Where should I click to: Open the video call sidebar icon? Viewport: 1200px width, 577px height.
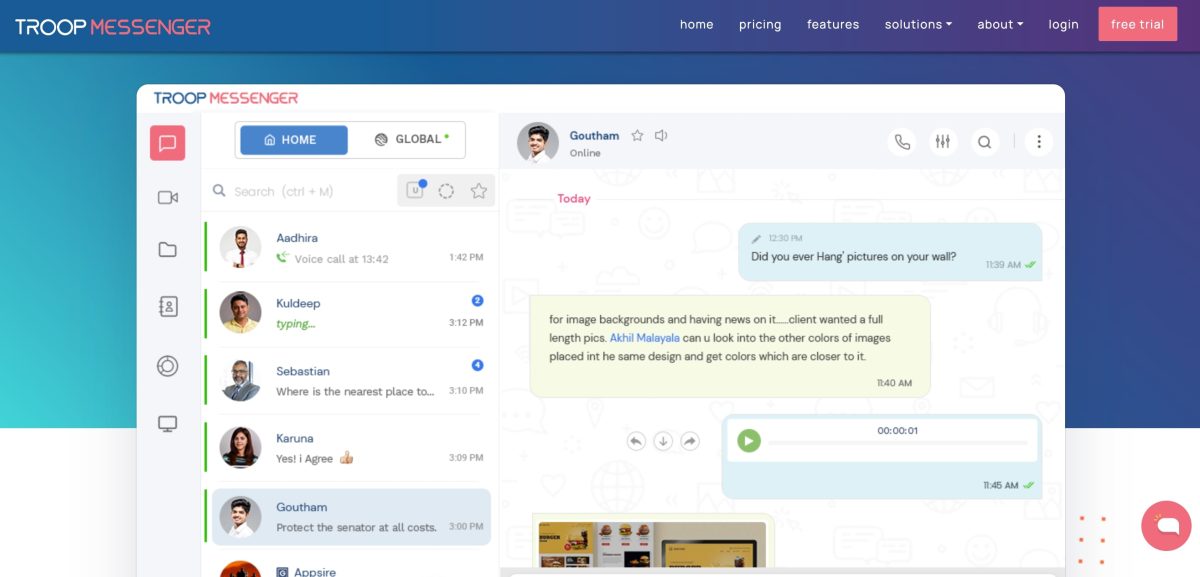[x=167, y=197]
